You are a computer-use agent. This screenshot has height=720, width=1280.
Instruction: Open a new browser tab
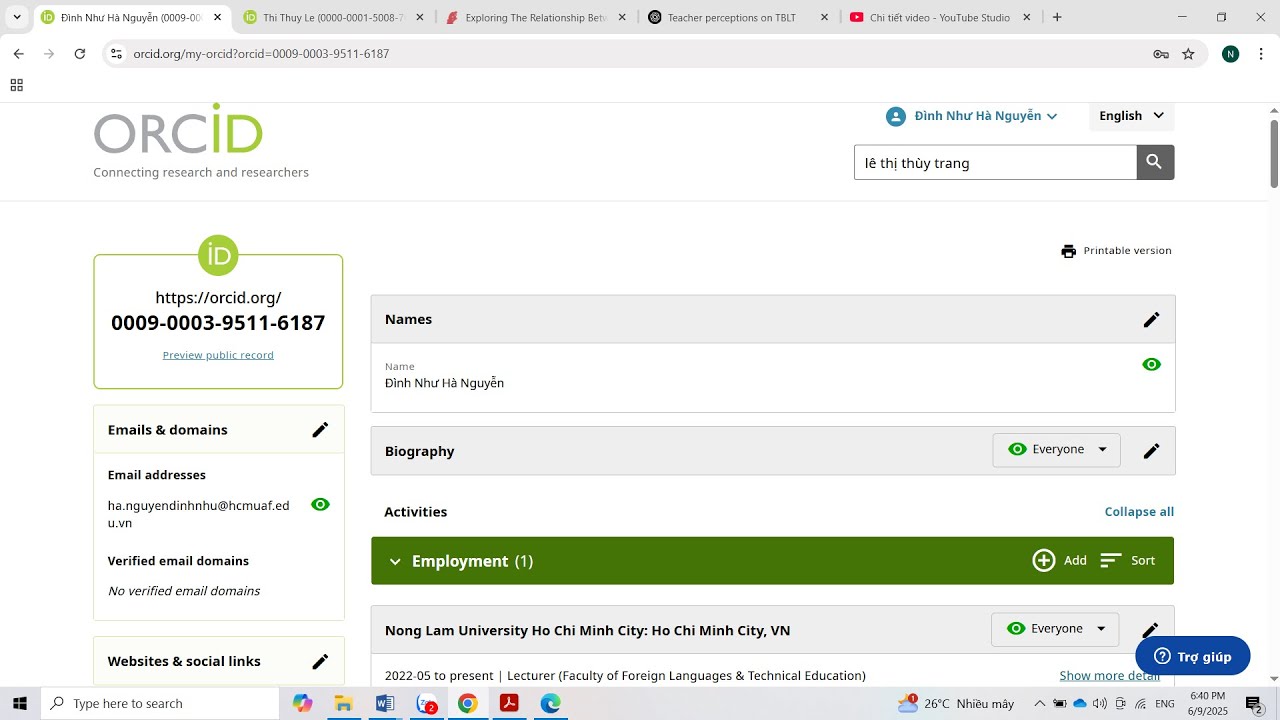[1057, 17]
